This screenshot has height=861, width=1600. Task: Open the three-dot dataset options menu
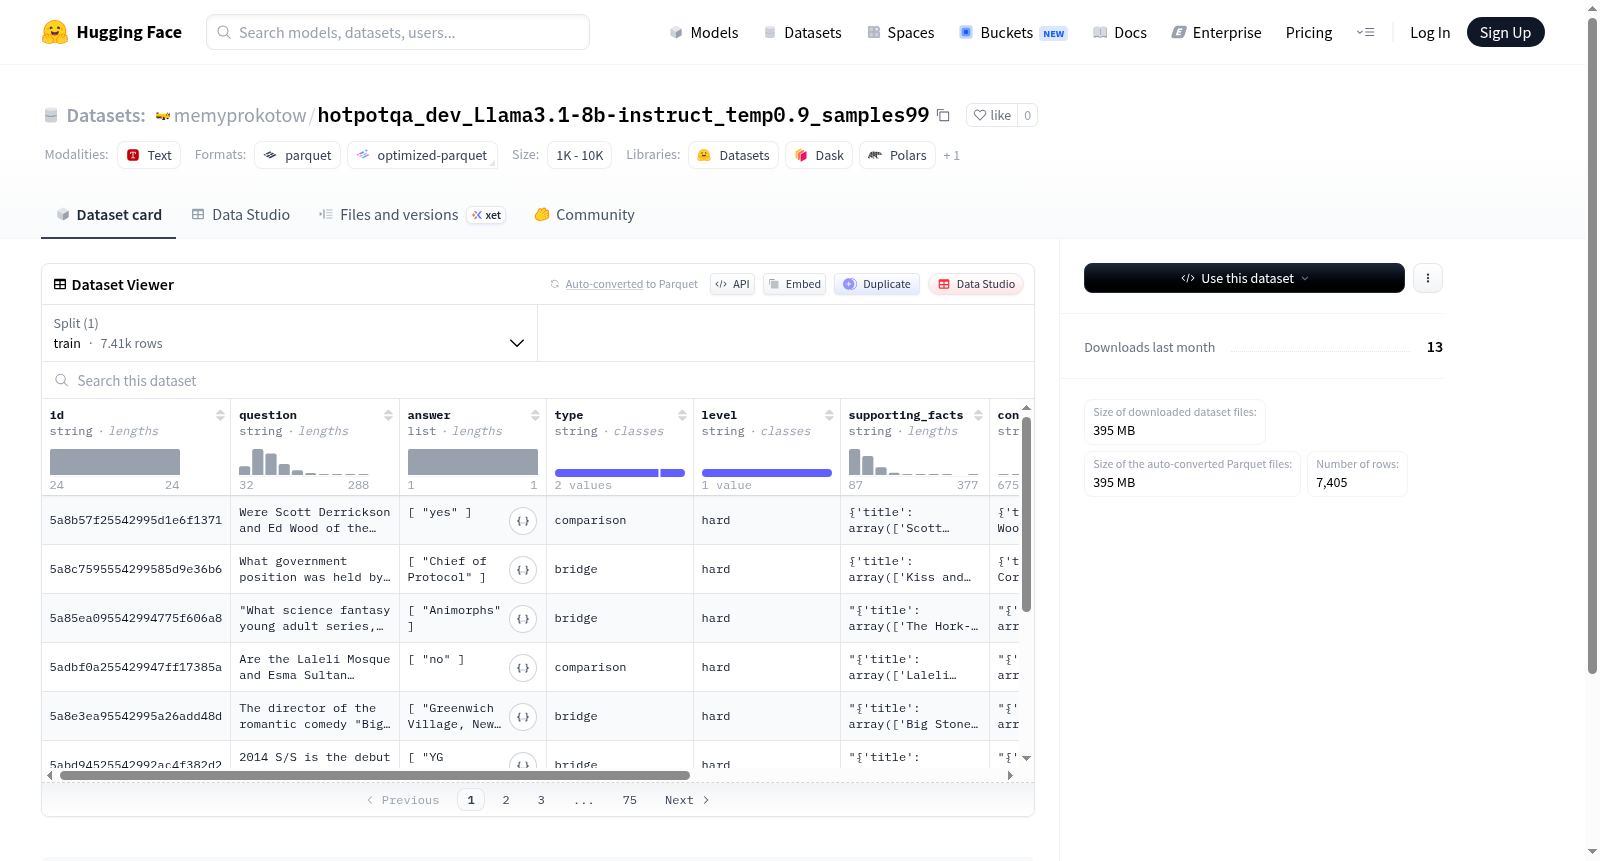click(x=1428, y=278)
